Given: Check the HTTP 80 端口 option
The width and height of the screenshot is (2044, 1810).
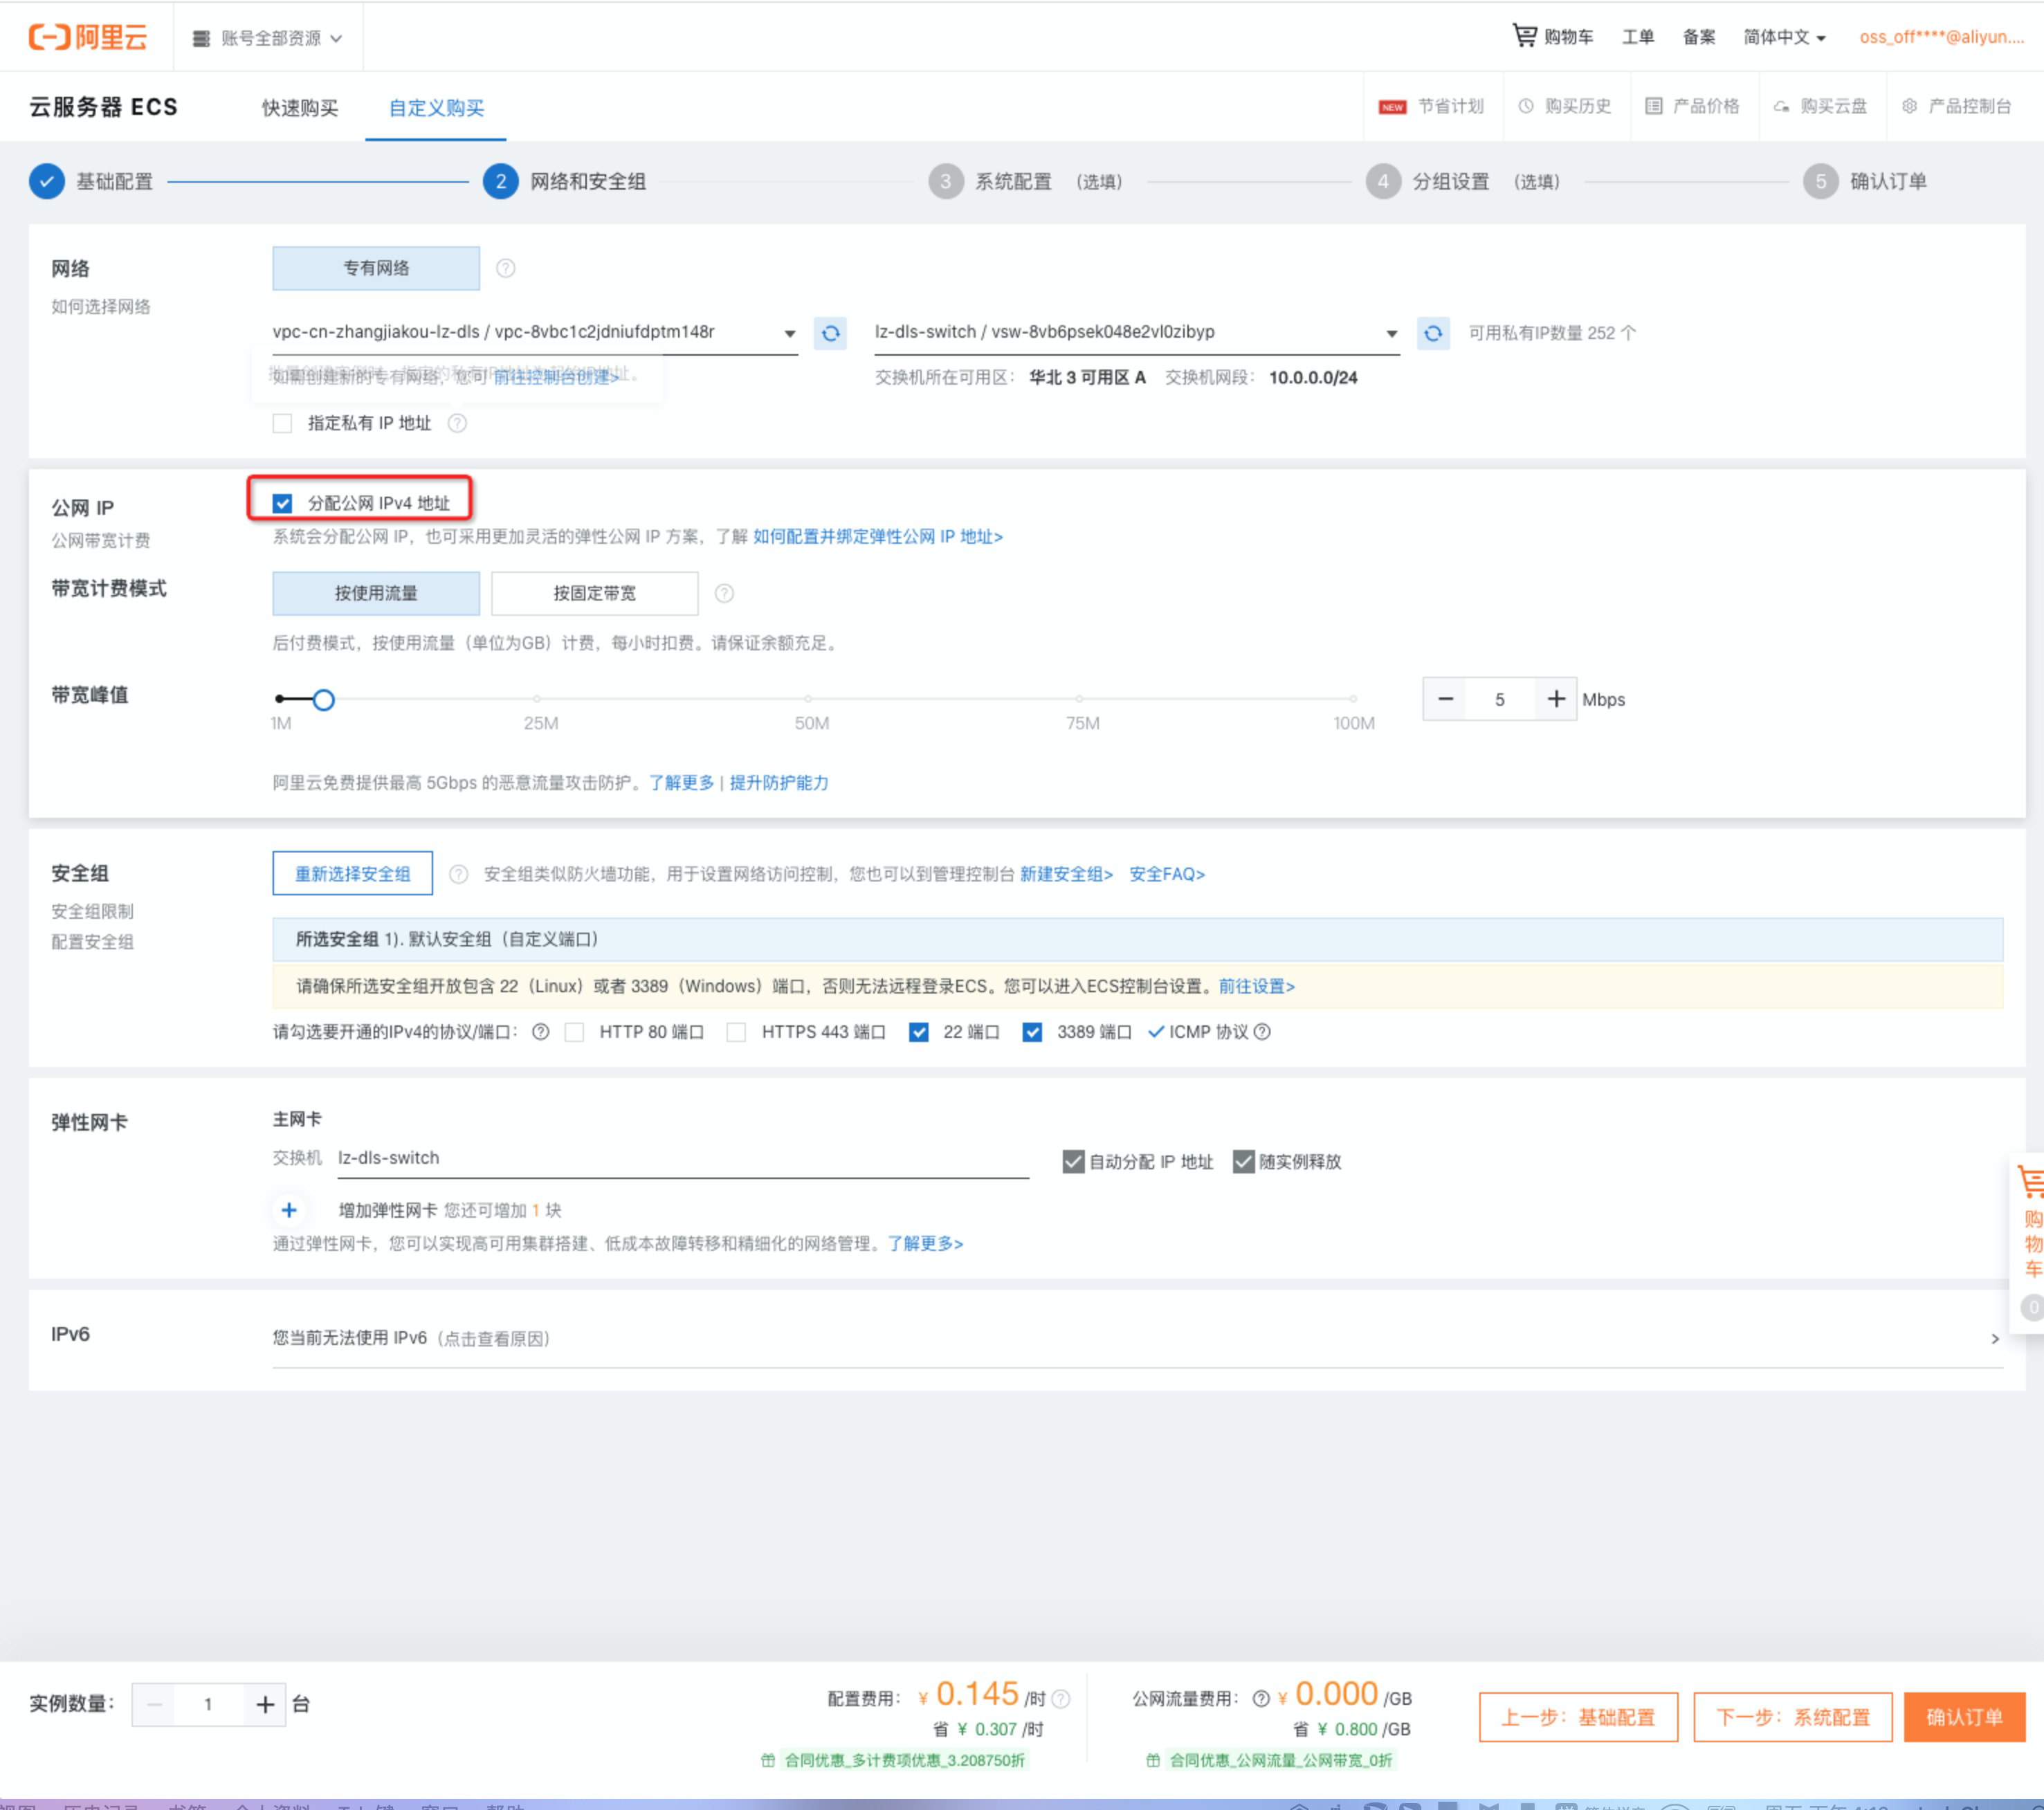Looking at the screenshot, I should point(575,1031).
